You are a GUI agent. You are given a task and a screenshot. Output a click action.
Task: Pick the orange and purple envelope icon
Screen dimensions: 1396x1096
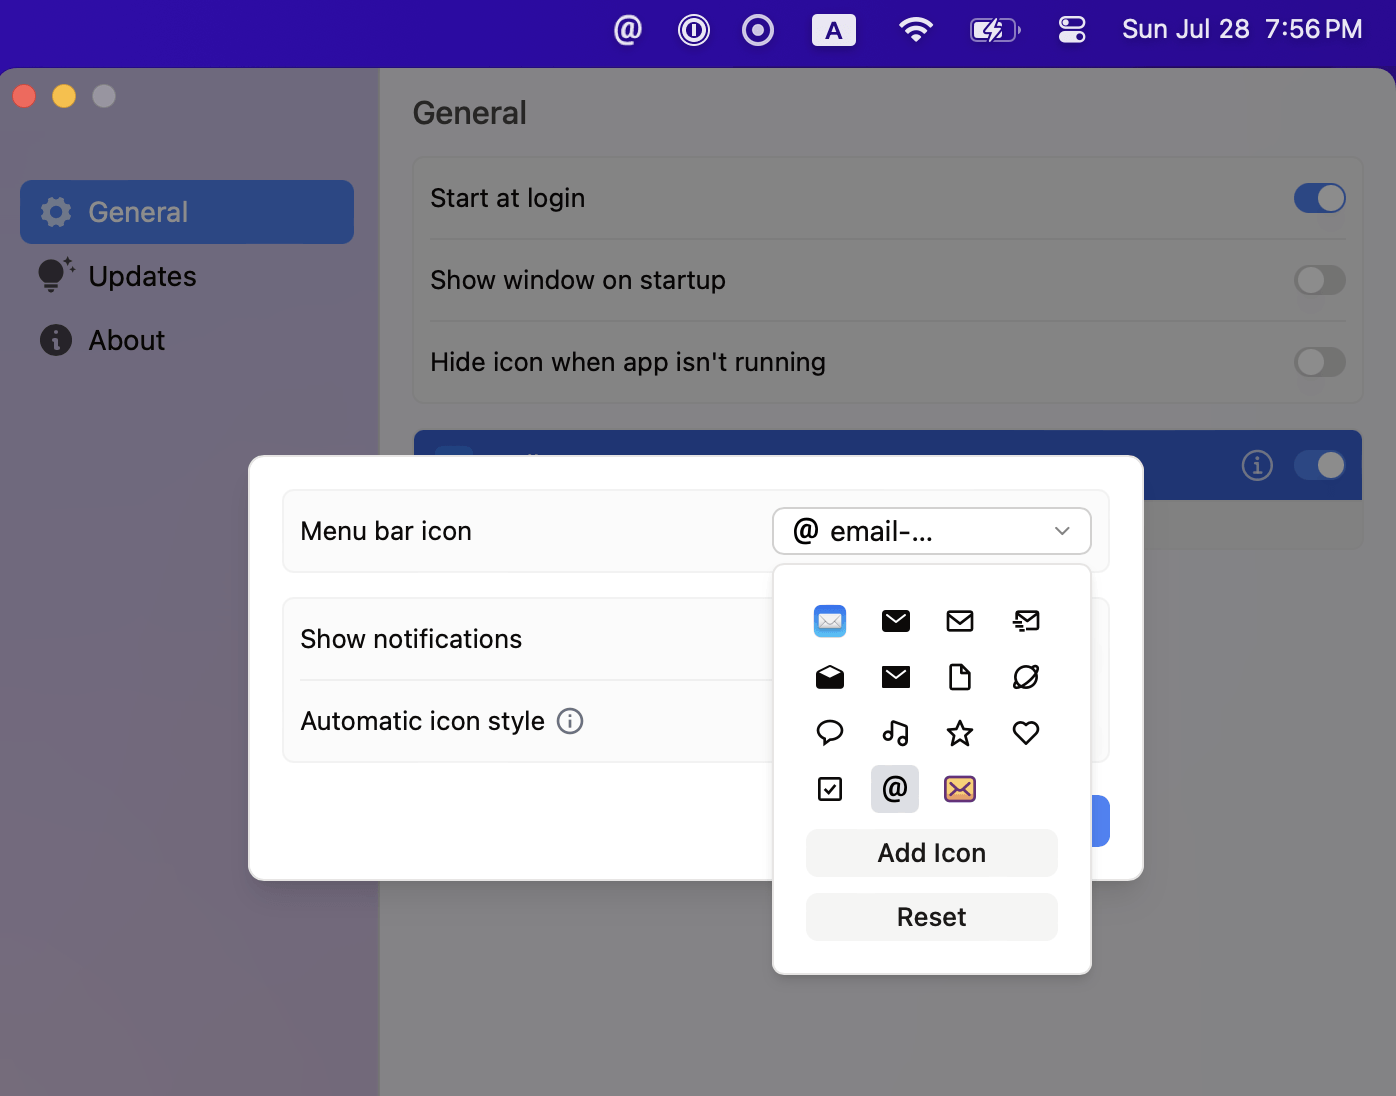point(960,789)
